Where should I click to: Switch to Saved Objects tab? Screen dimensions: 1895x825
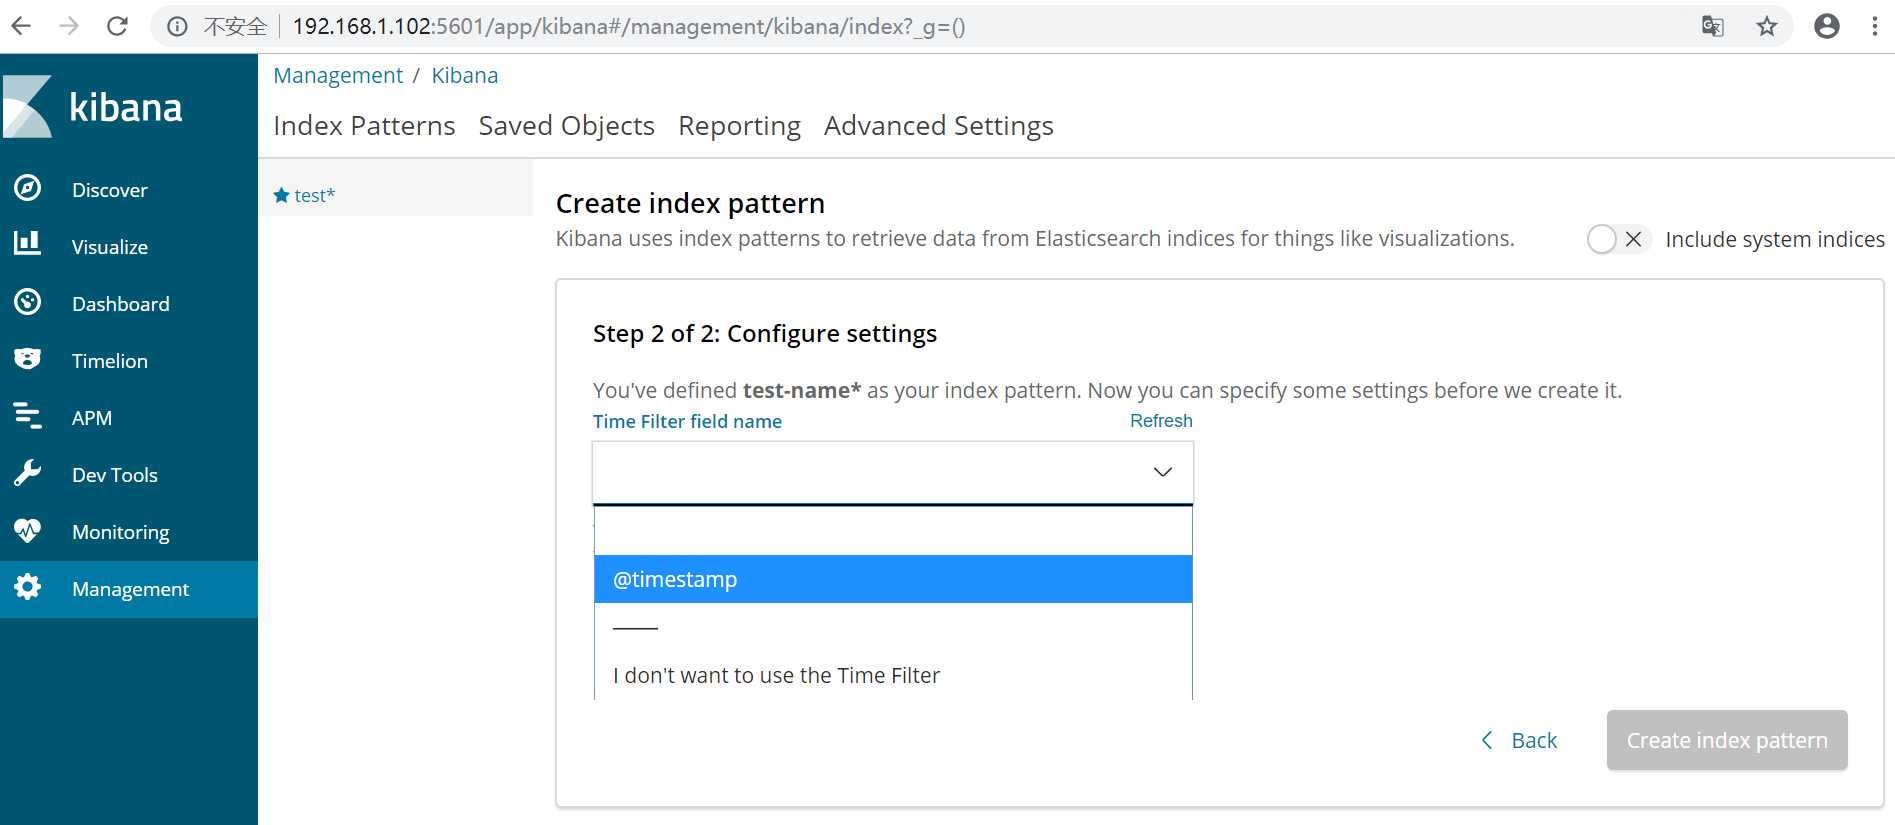566,126
